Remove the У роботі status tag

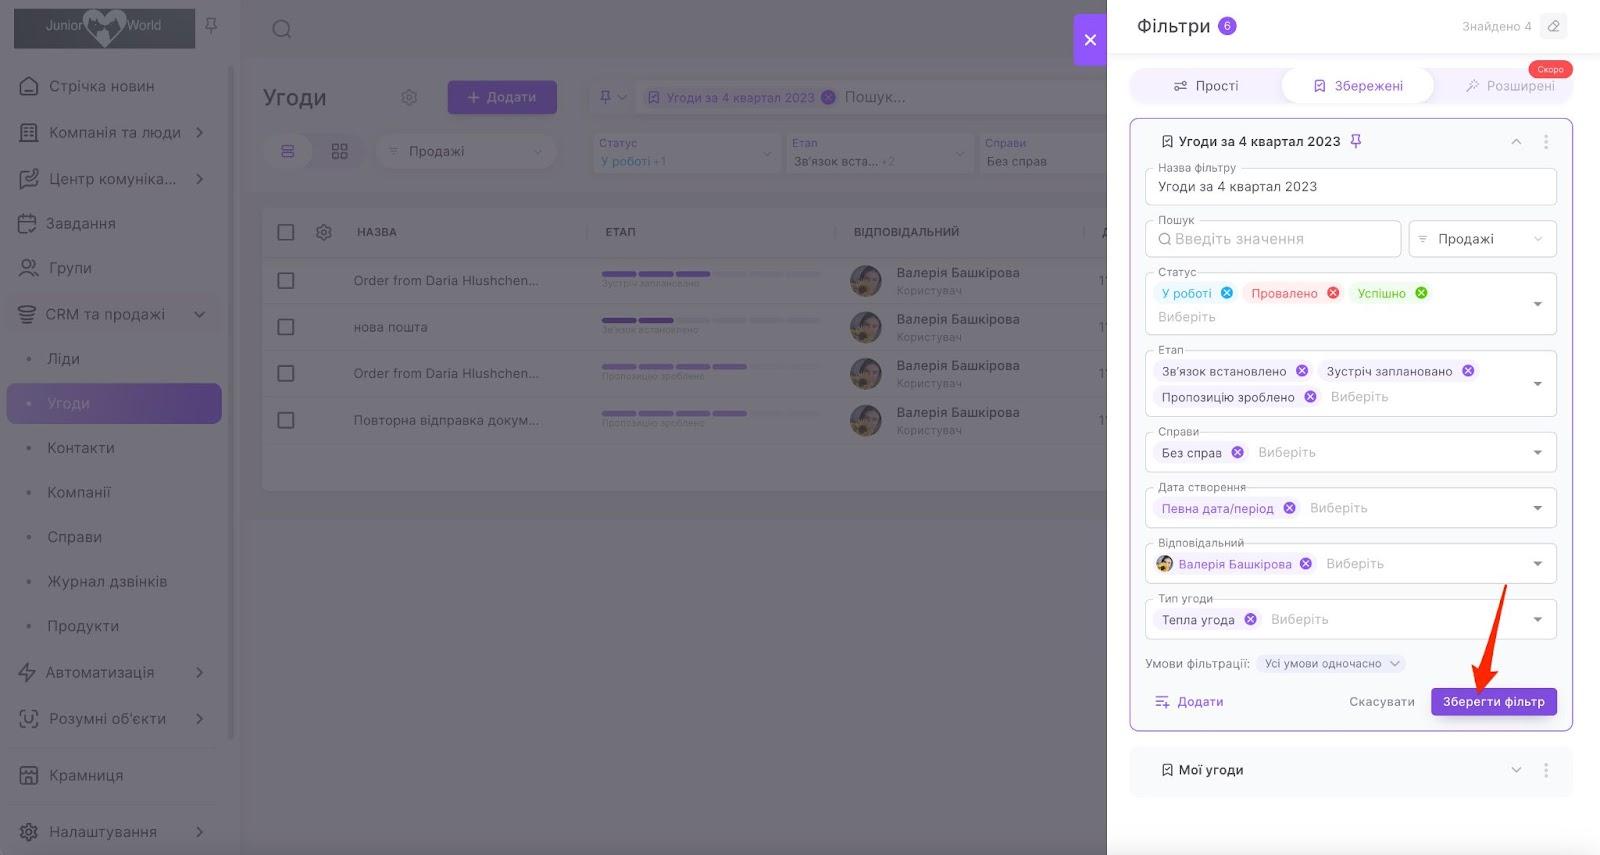1227,293
